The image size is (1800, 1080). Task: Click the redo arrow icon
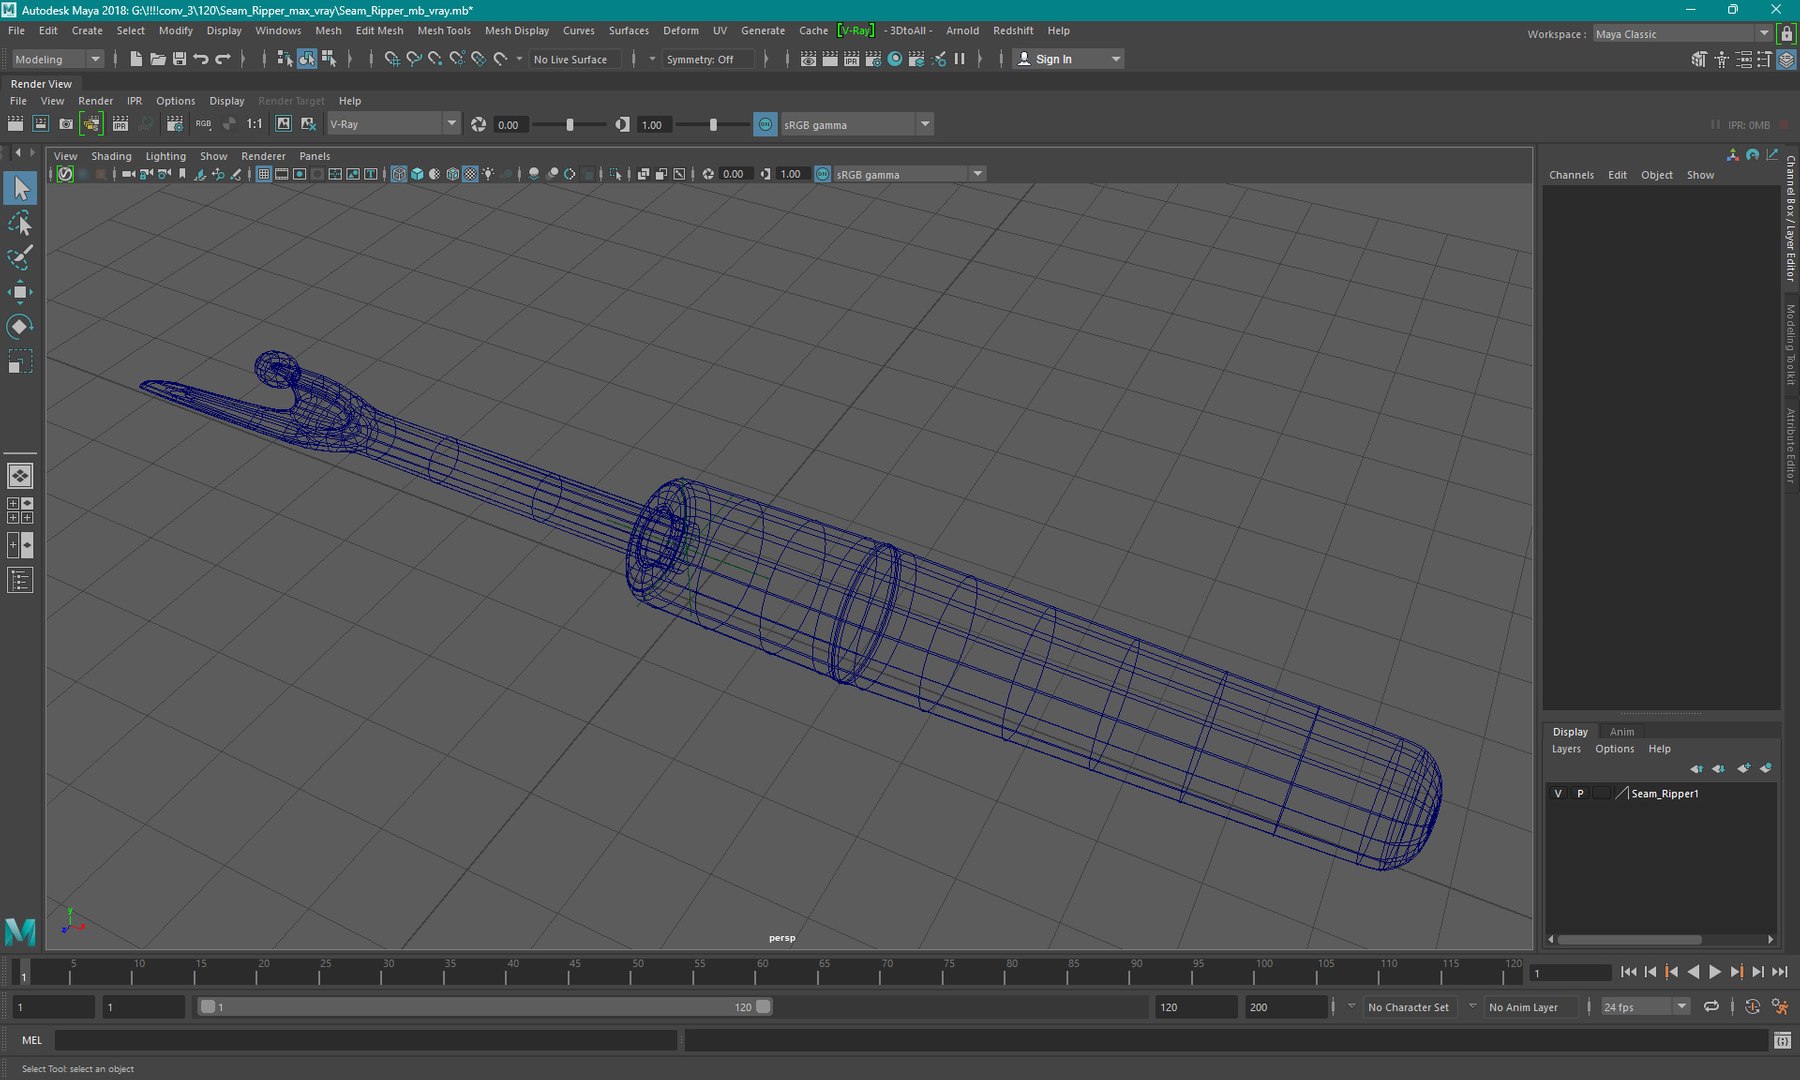tap(223, 59)
